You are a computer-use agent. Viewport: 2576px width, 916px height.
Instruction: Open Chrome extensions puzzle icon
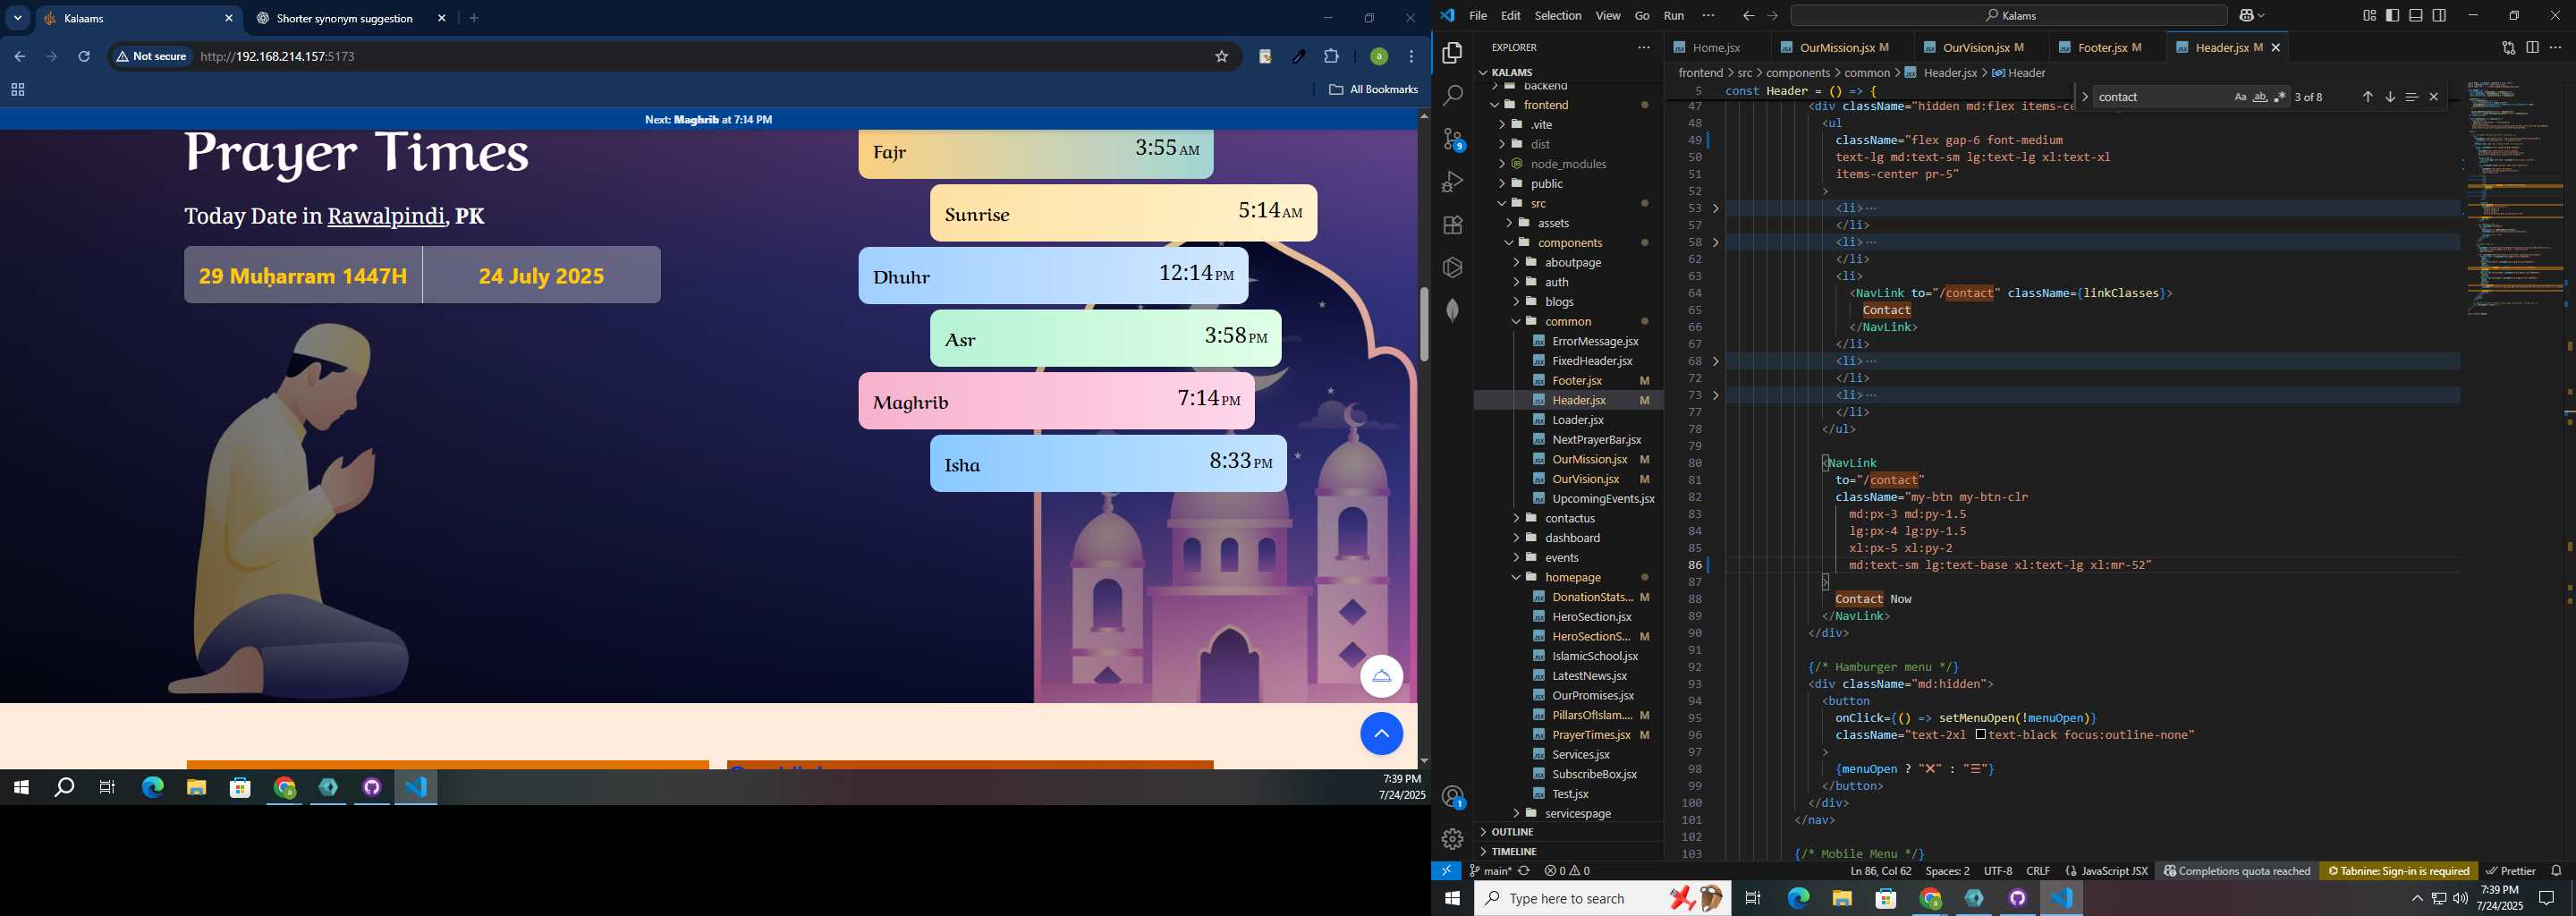[1331, 57]
